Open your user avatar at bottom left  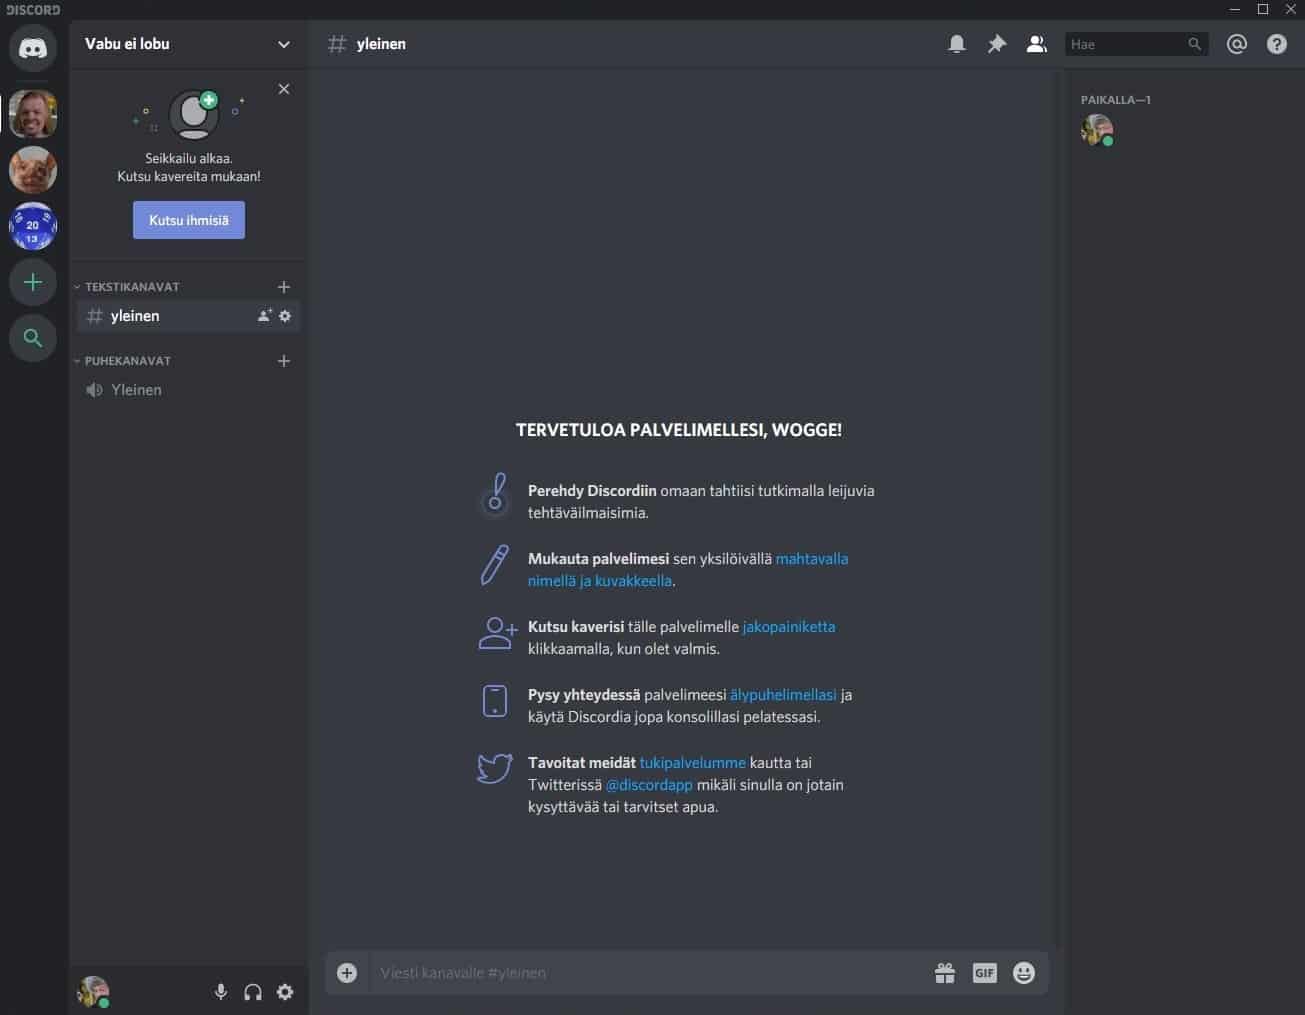click(93, 992)
